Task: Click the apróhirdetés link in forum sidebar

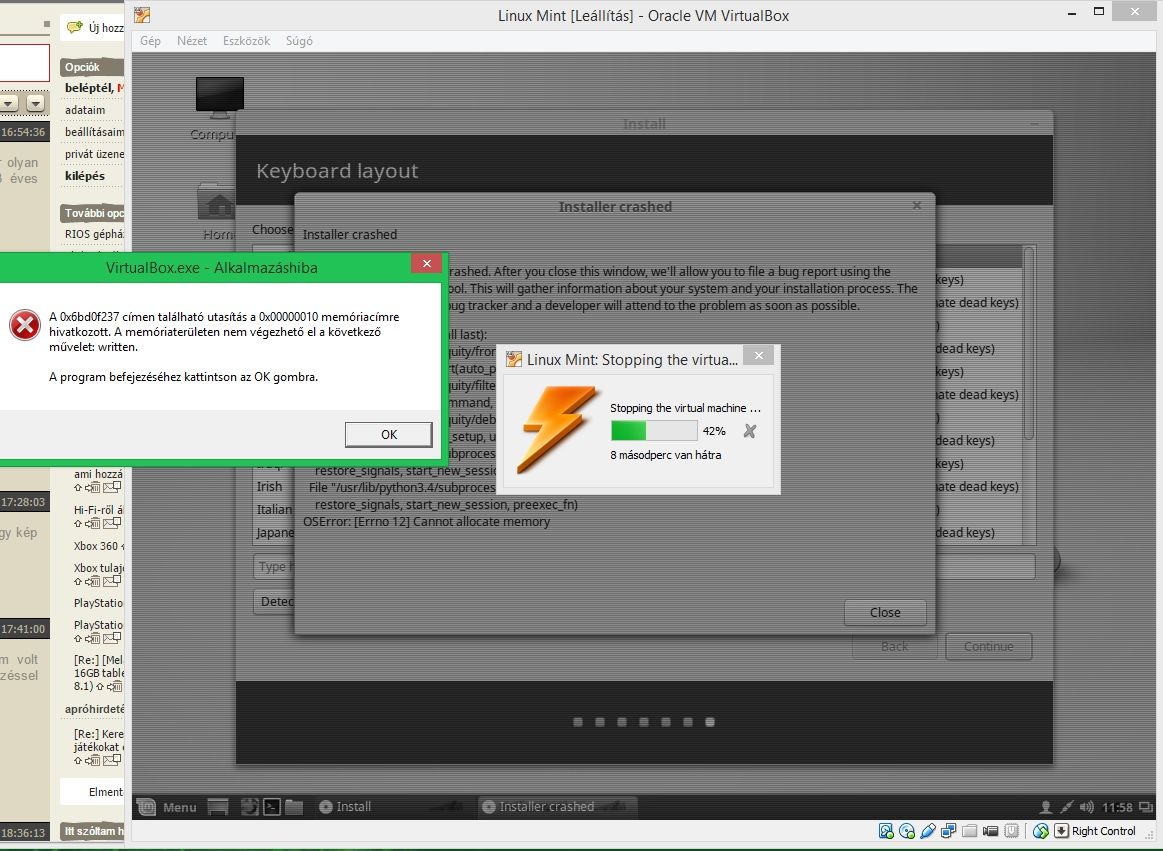Action: pyautogui.click(x=94, y=709)
